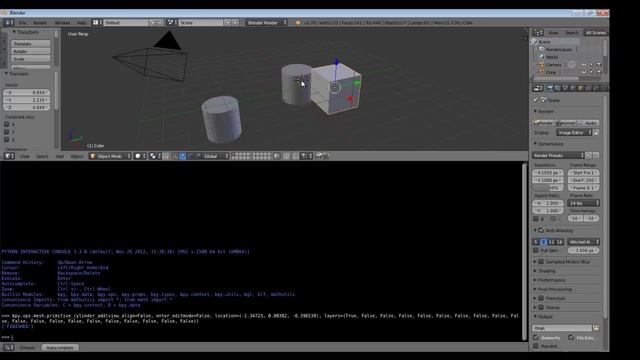Open the Blender Render engine dropdown
Screen dimensions: 640x360
coord(266,22)
